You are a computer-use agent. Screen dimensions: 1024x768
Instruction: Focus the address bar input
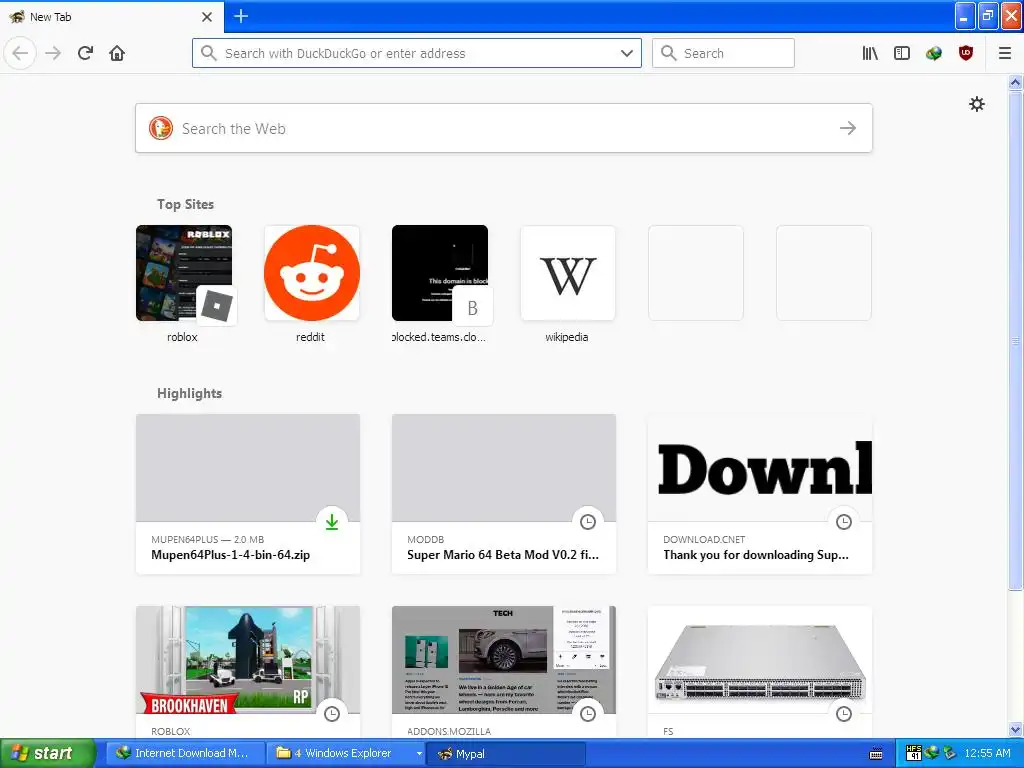click(x=417, y=53)
